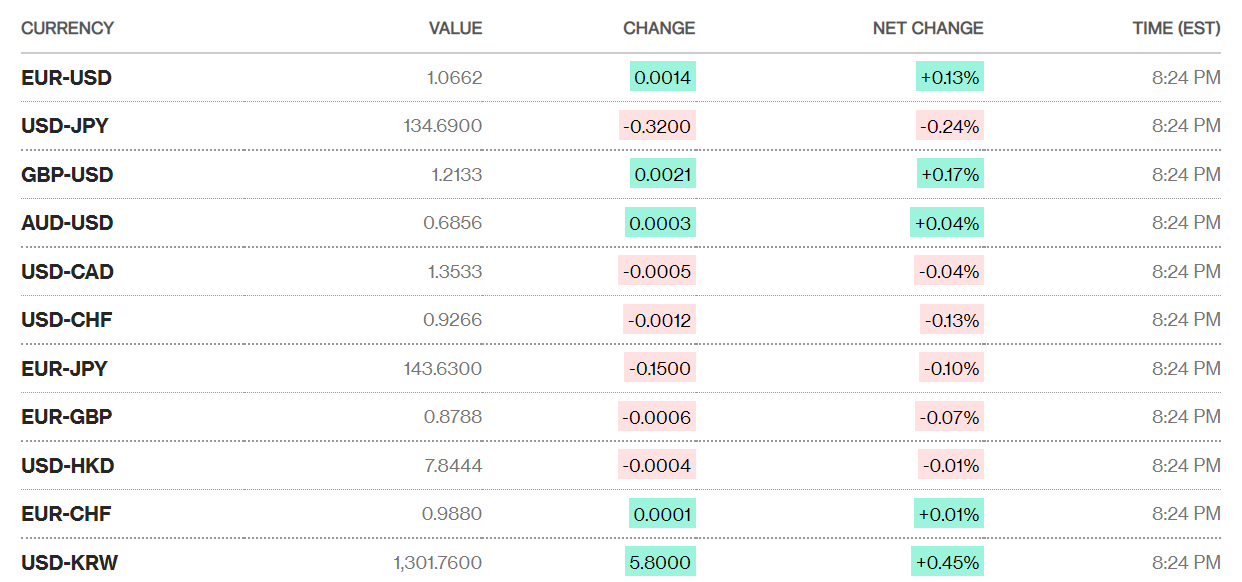Click the green 0.0021 change badge
Image resolution: width=1242 pixels, height=582 pixels.
point(662,175)
